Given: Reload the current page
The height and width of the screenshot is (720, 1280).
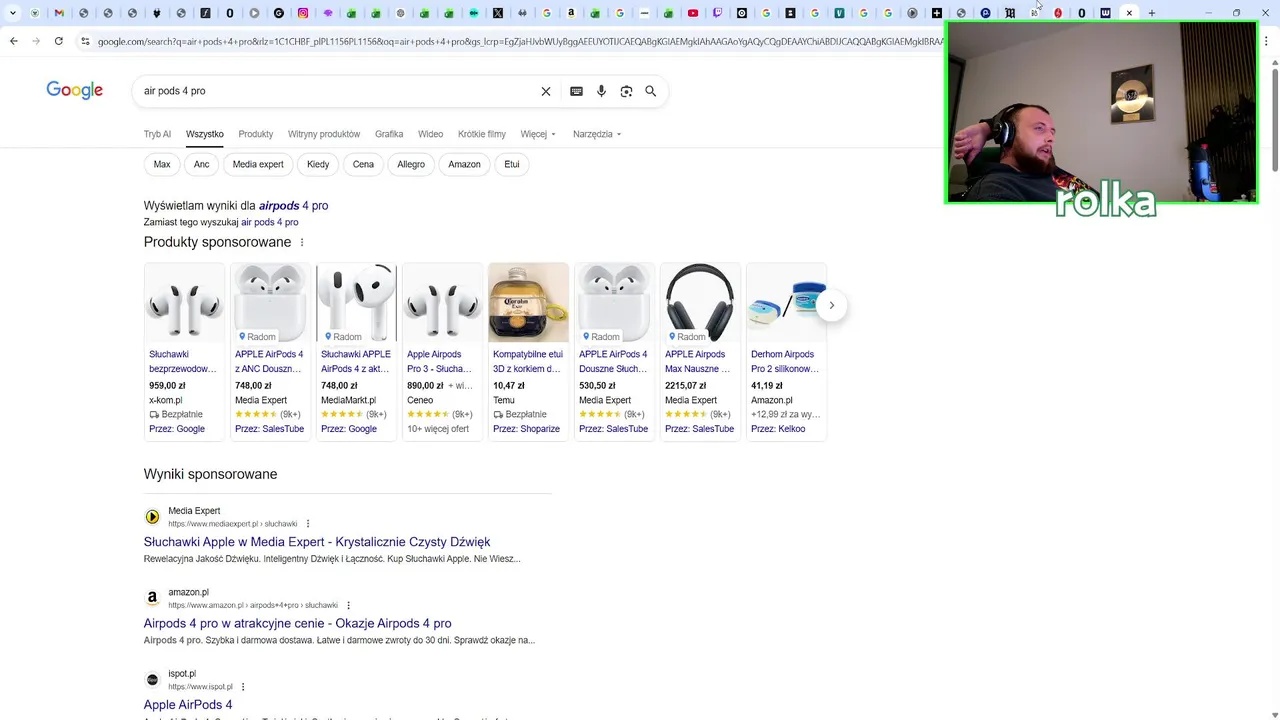Looking at the screenshot, I should tap(59, 41).
